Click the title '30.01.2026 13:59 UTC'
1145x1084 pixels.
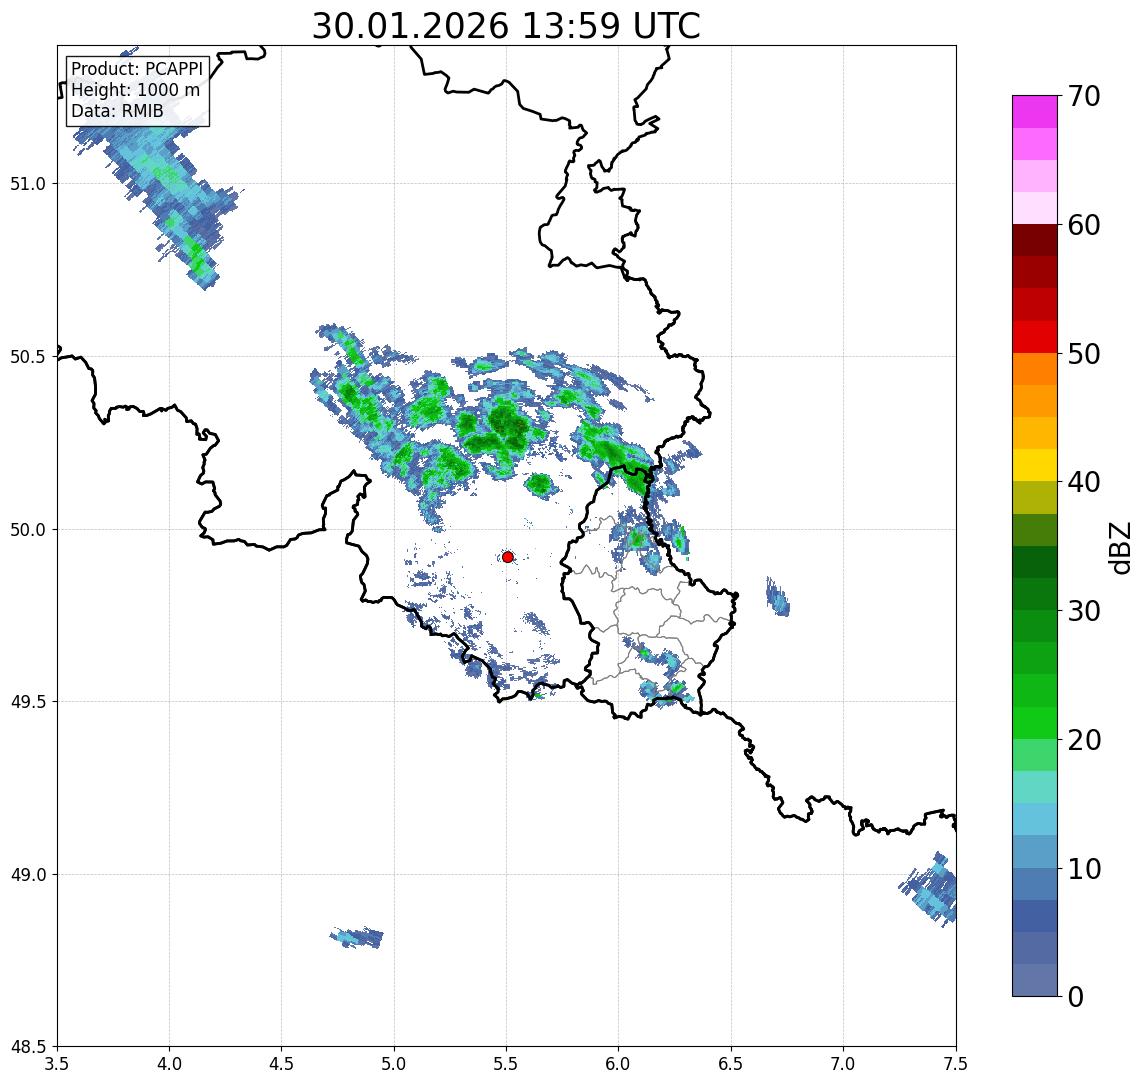[x=506, y=26]
